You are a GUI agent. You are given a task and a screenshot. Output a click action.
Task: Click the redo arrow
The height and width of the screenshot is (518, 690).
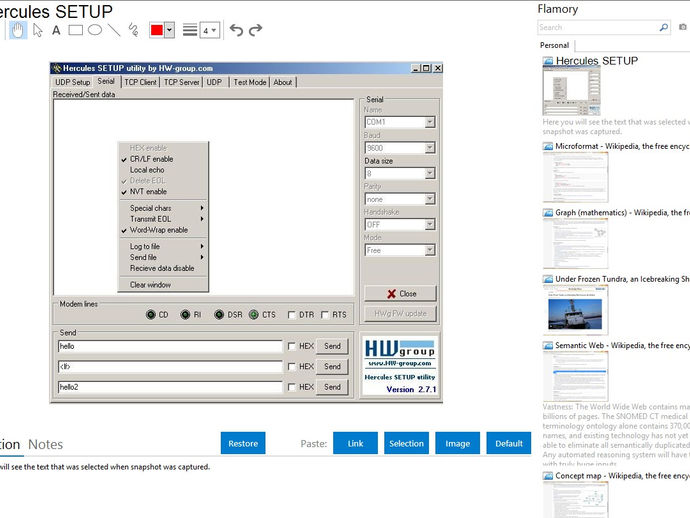(x=256, y=30)
